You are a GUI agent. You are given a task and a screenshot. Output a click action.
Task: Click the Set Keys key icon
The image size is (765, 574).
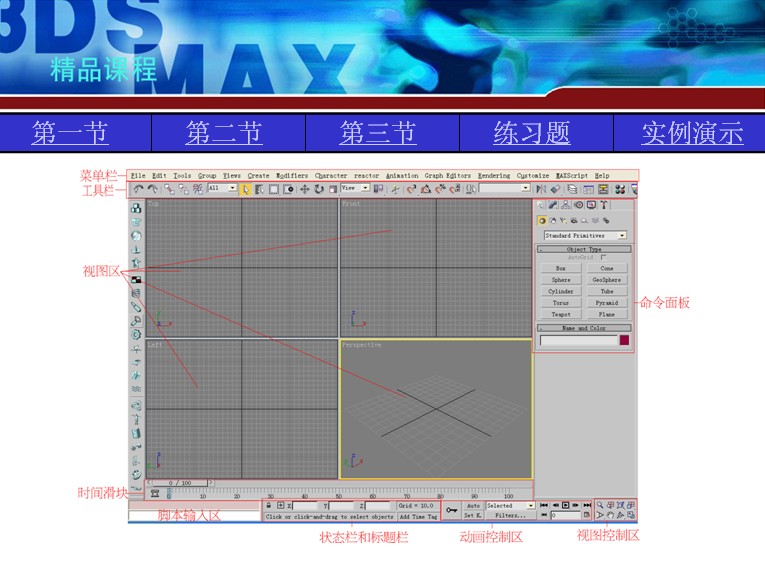pyautogui.click(x=451, y=510)
